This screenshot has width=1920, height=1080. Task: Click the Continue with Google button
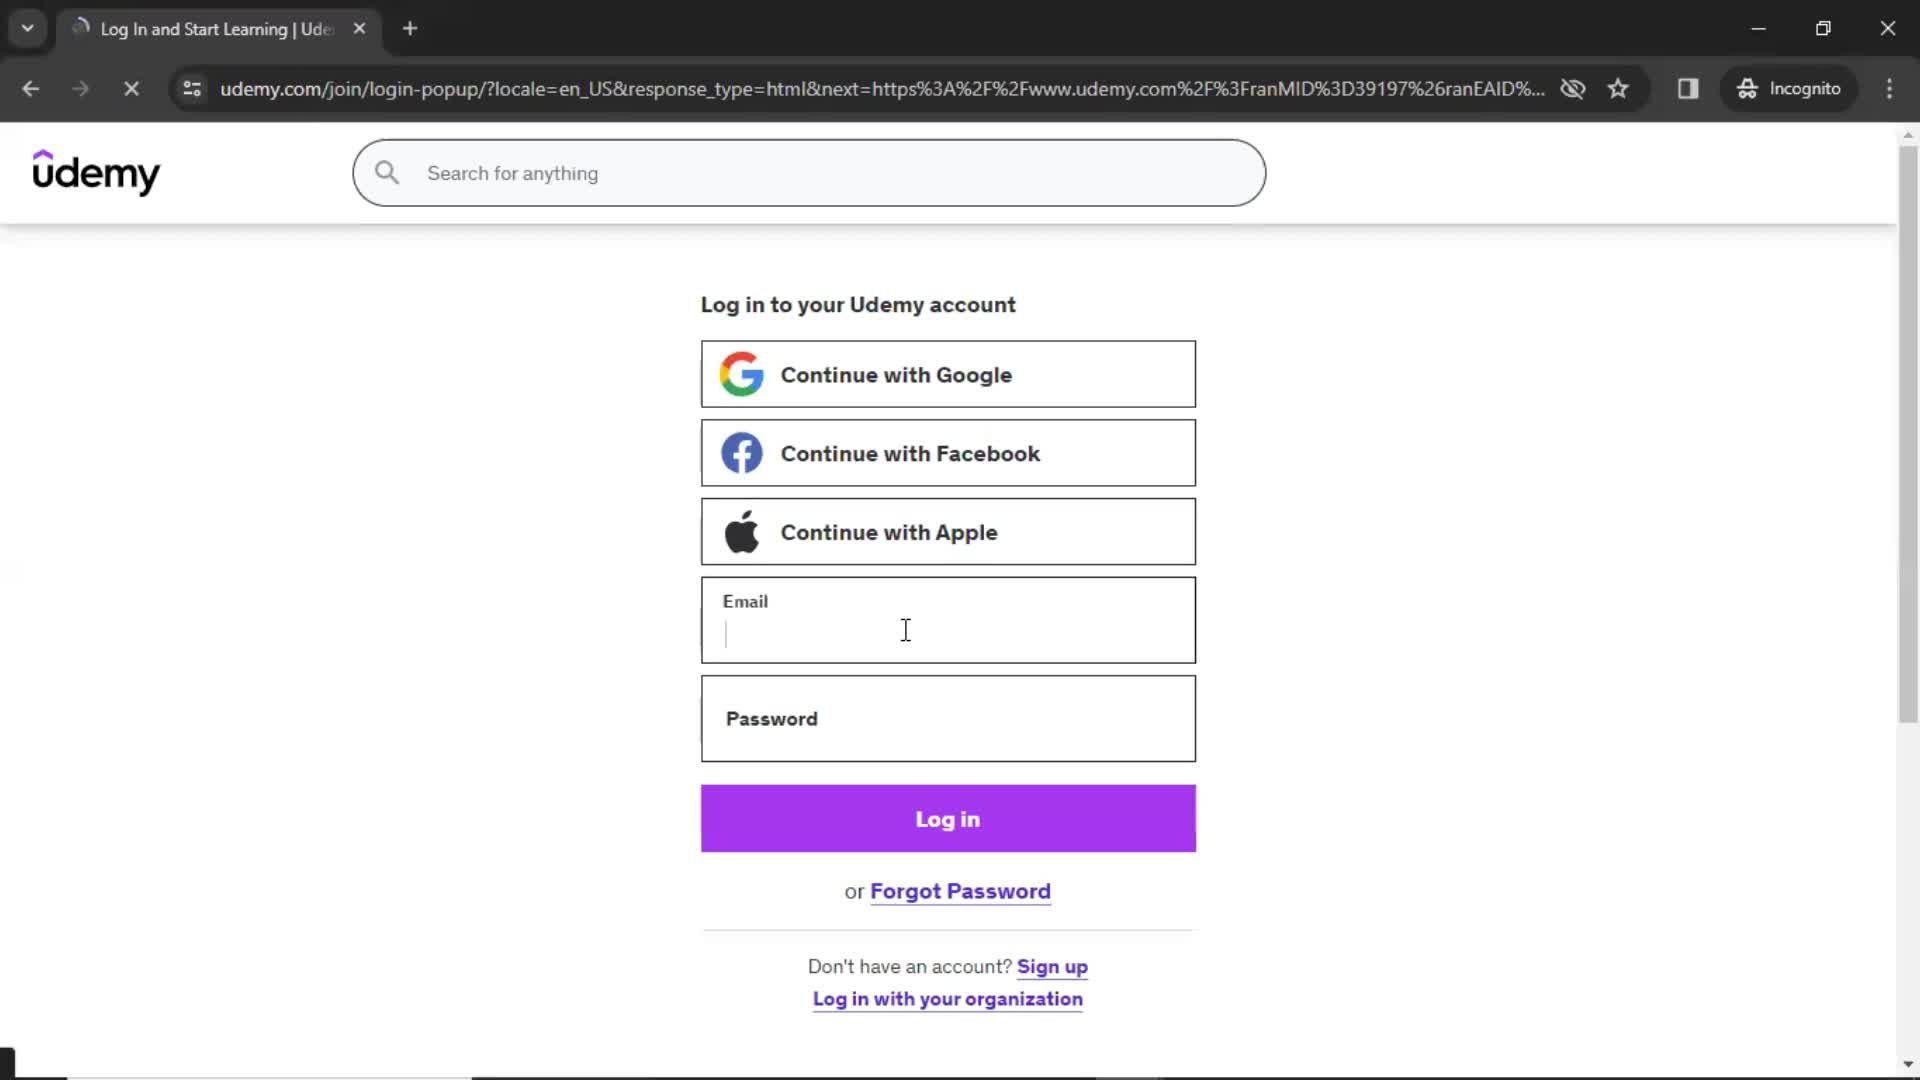point(949,375)
